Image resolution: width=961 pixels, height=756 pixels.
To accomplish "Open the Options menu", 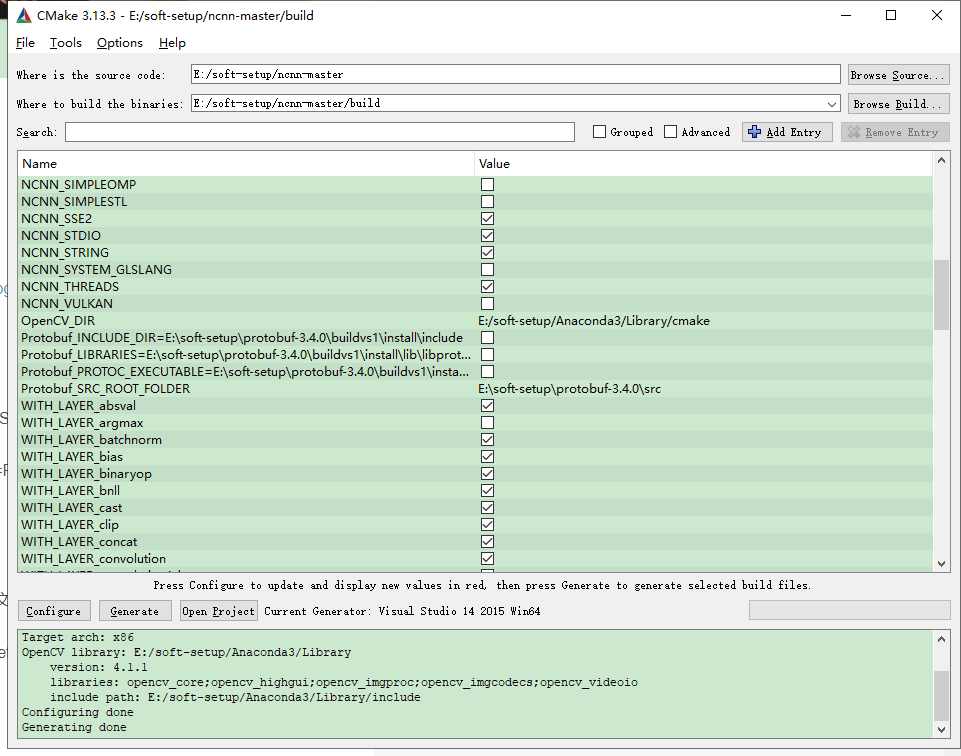I will tap(120, 43).
